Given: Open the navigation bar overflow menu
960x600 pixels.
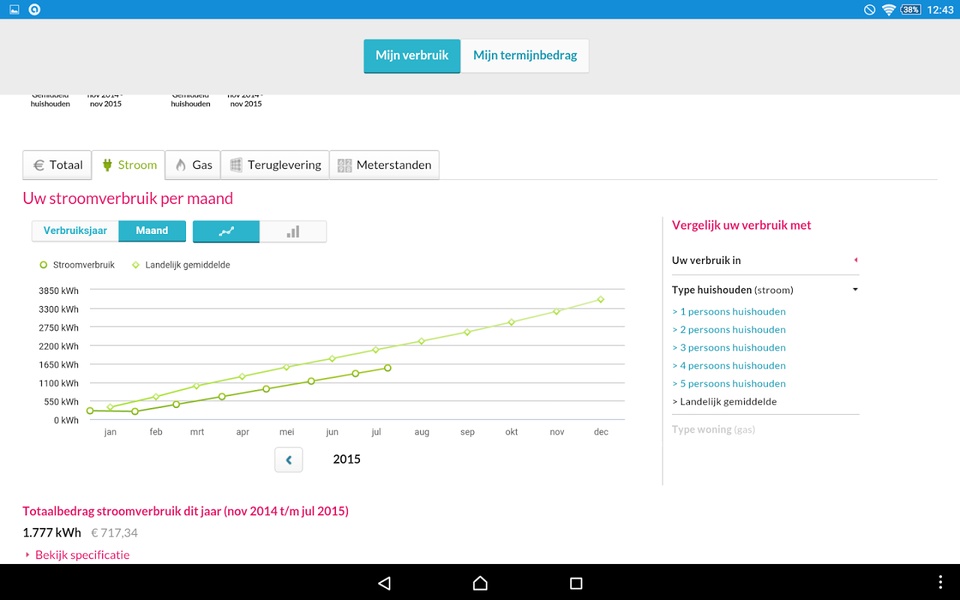Looking at the screenshot, I should (940, 582).
